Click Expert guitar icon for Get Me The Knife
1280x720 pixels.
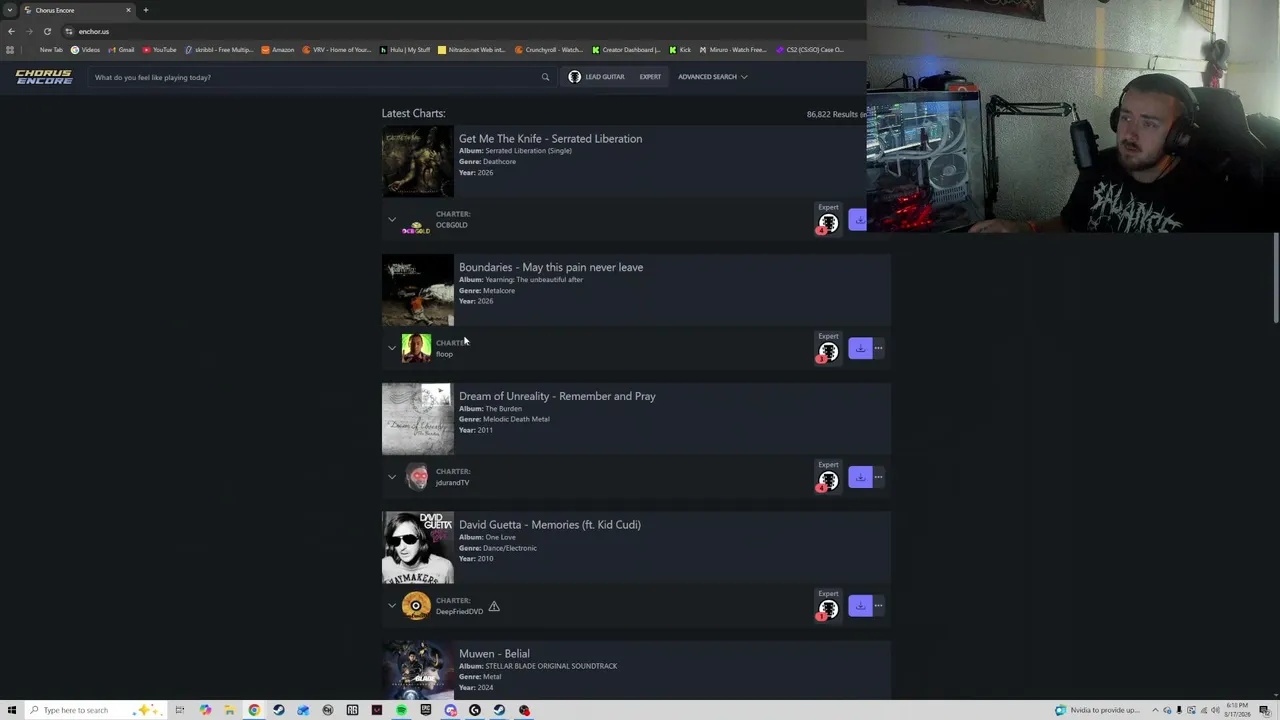tap(828, 224)
